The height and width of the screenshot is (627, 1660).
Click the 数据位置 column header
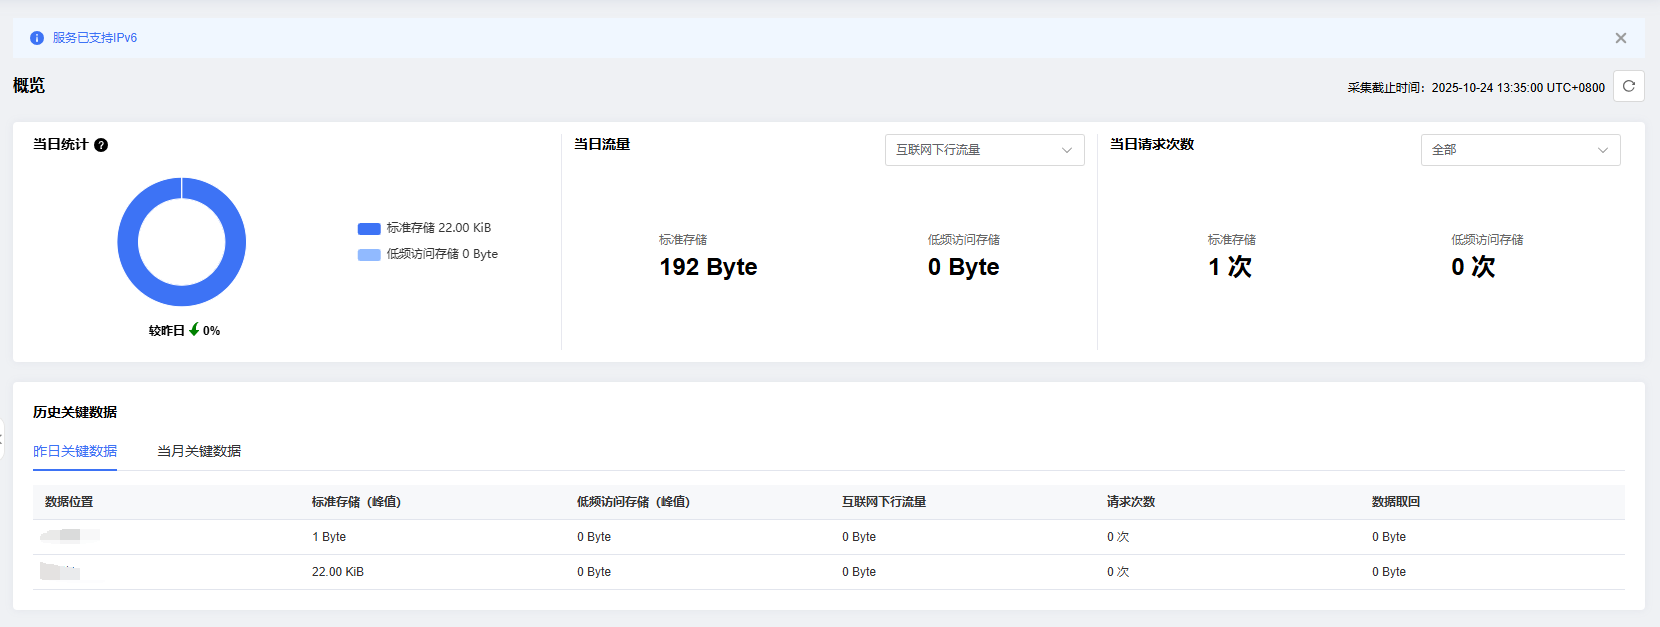pyautogui.click(x=69, y=502)
